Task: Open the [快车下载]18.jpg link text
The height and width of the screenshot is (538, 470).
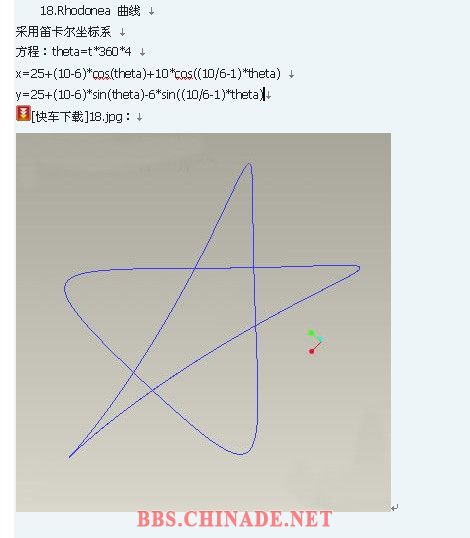Action: (x=77, y=117)
